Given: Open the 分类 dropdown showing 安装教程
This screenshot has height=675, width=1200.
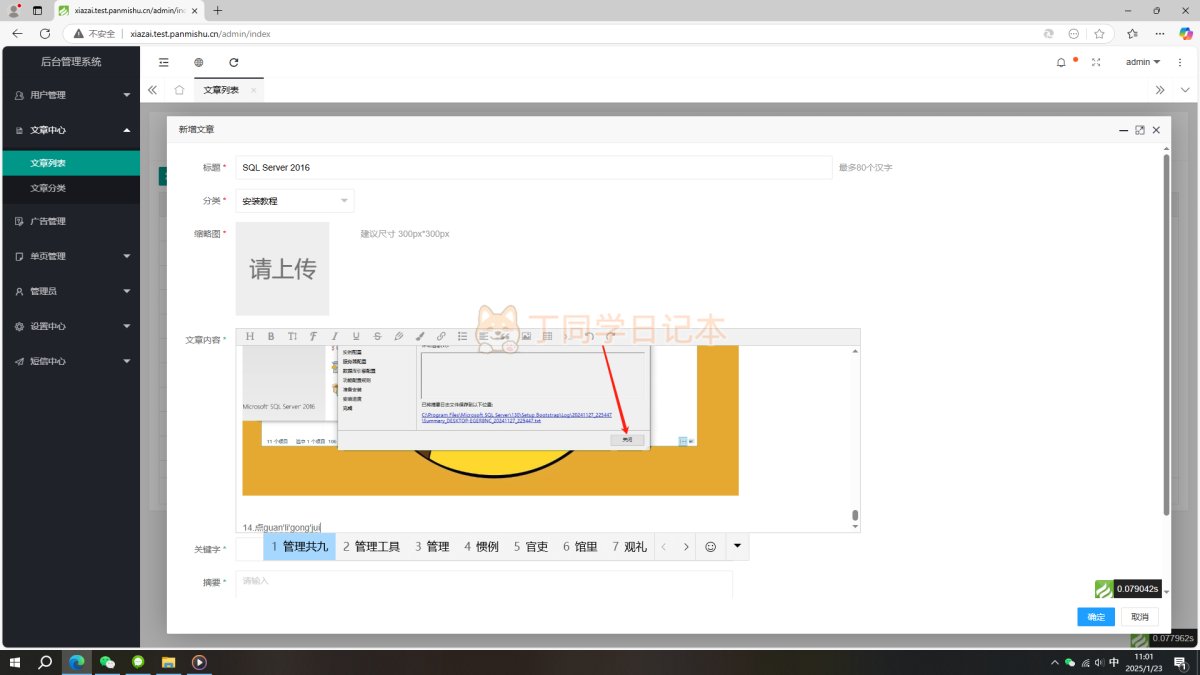Looking at the screenshot, I should (x=295, y=201).
